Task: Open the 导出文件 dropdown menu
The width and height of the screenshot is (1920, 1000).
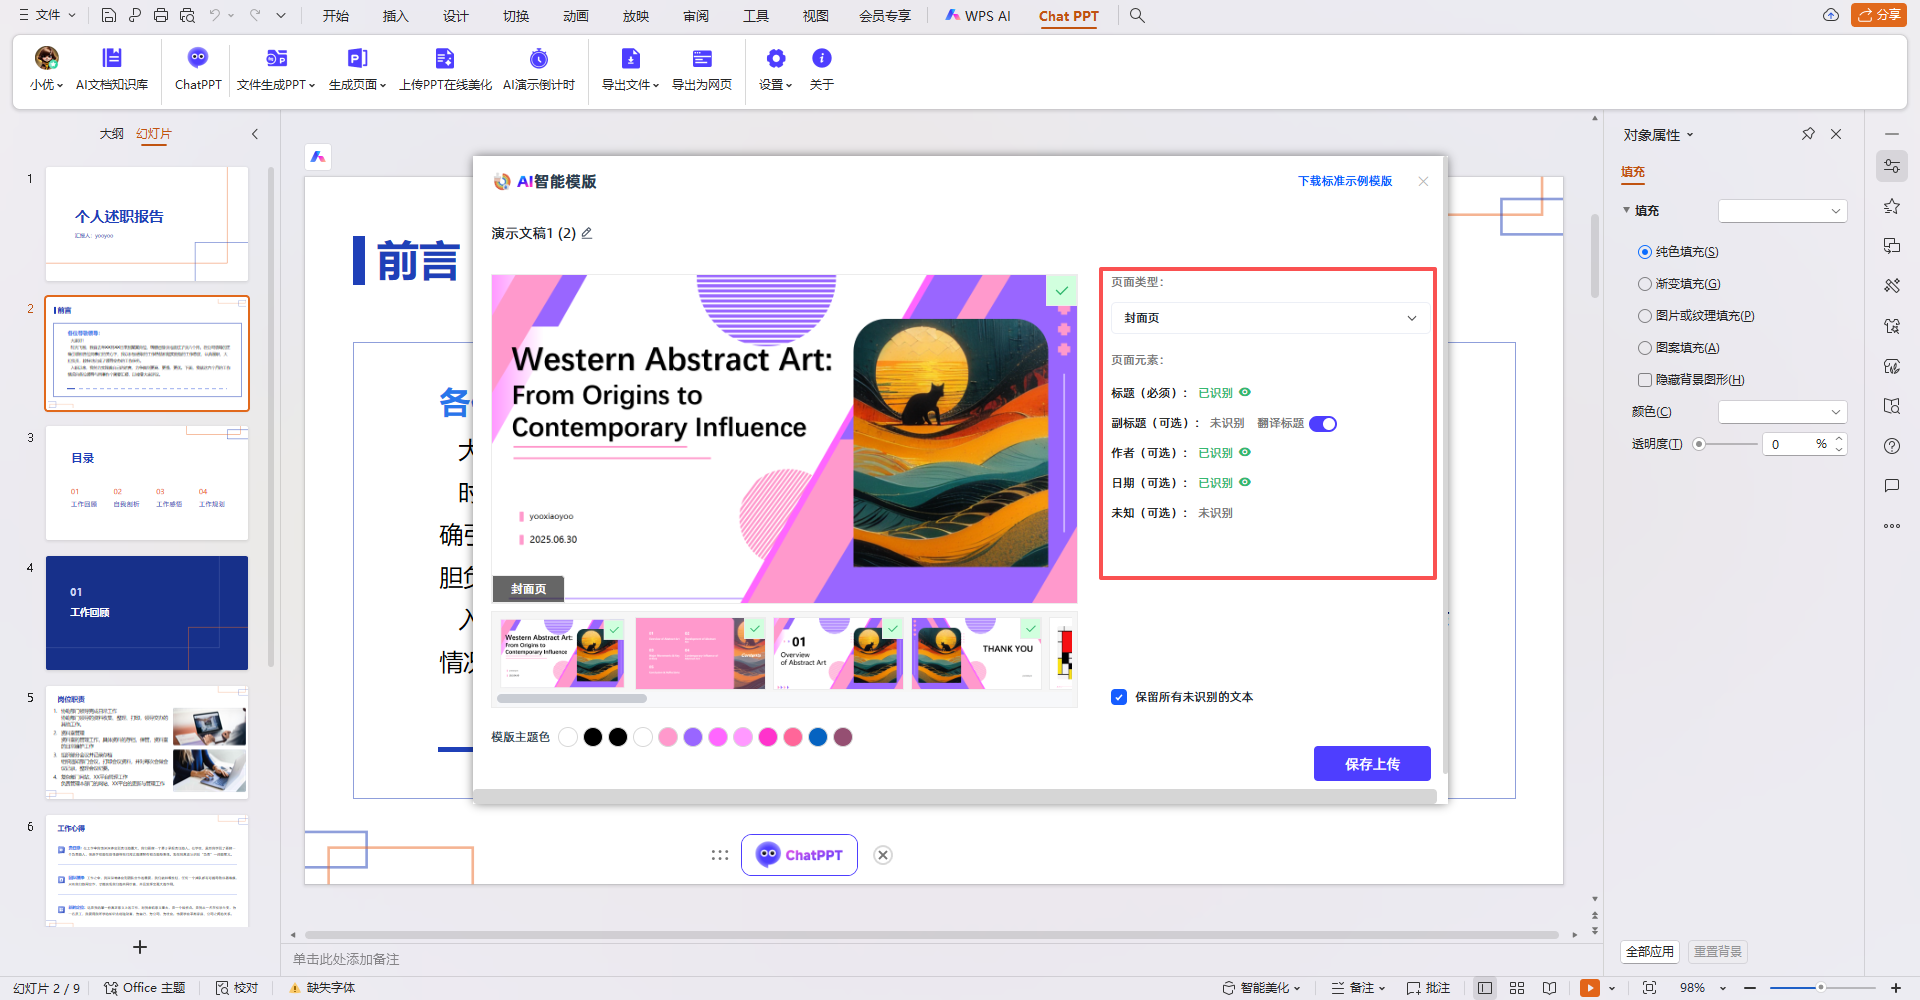Action: 630,68
